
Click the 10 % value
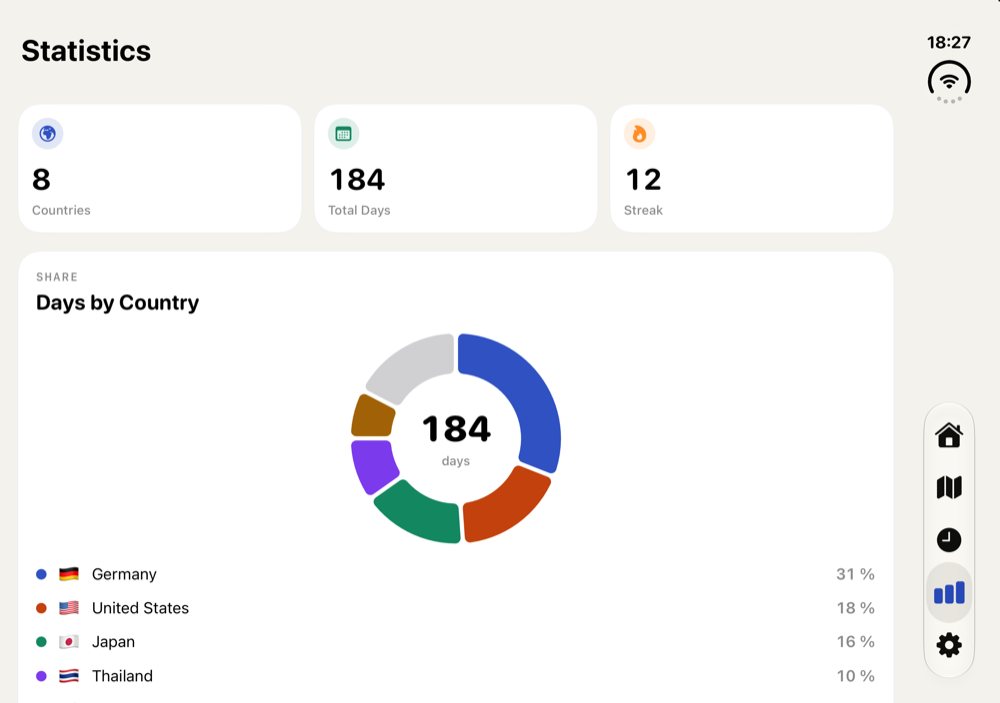[x=855, y=676]
